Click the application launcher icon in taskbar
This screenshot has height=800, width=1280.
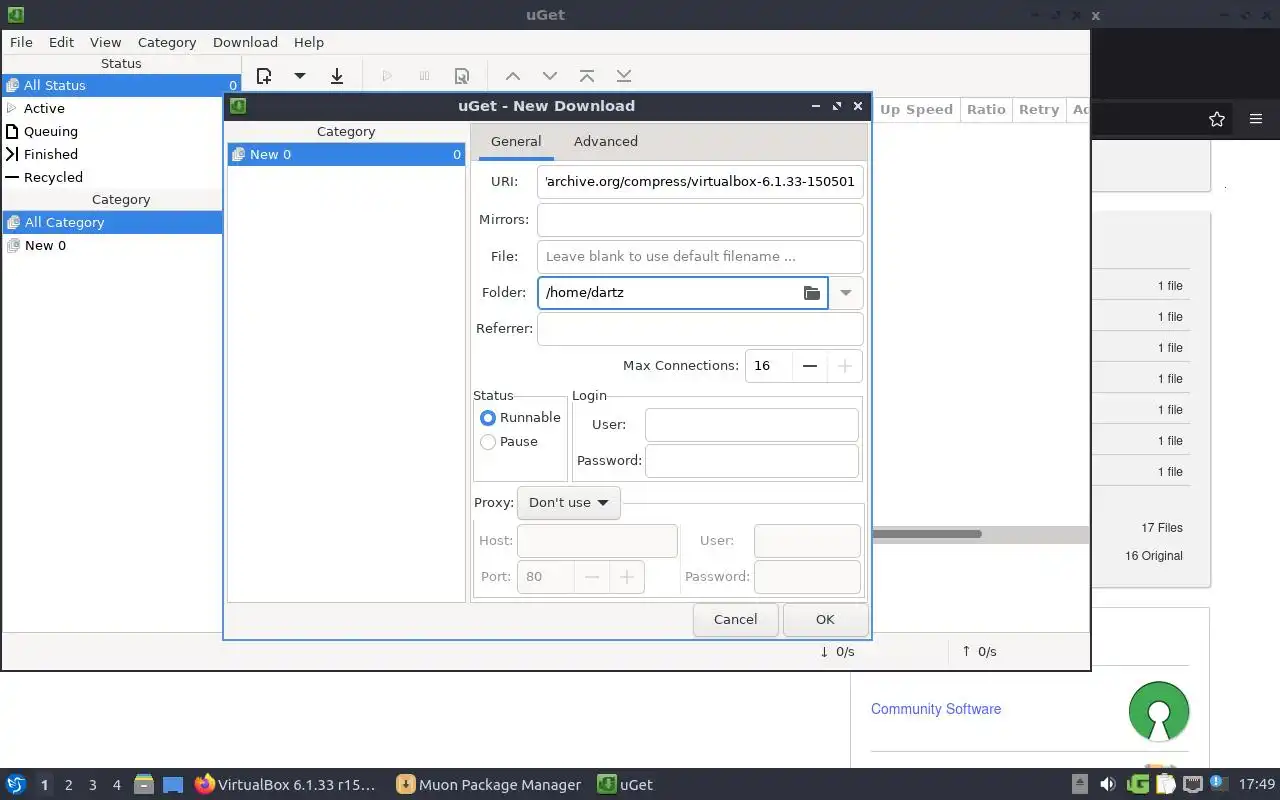(x=16, y=784)
